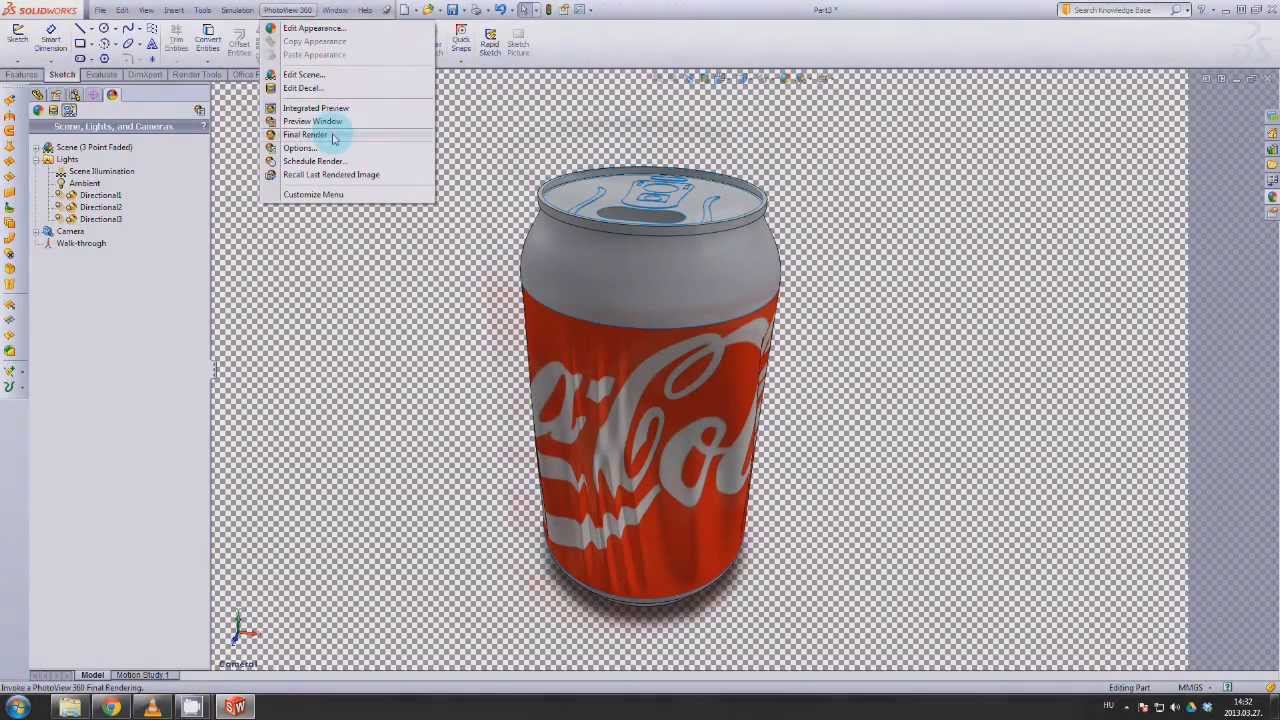Screen dimensions: 1280x720
Task: Select Integrated Preview in the menu
Action: (x=315, y=108)
